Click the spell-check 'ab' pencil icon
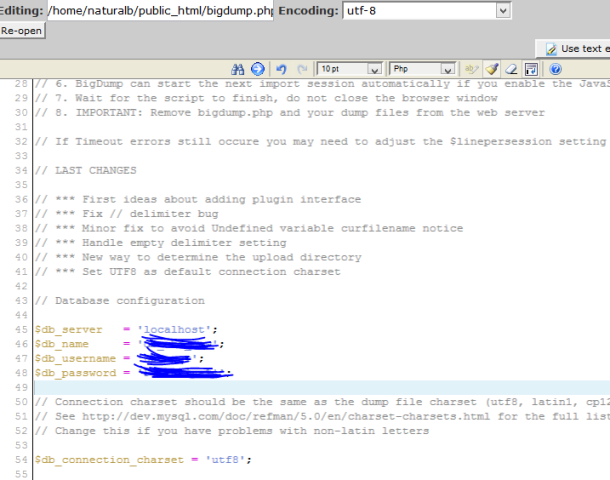This screenshot has height=480, width=610. [472, 69]
